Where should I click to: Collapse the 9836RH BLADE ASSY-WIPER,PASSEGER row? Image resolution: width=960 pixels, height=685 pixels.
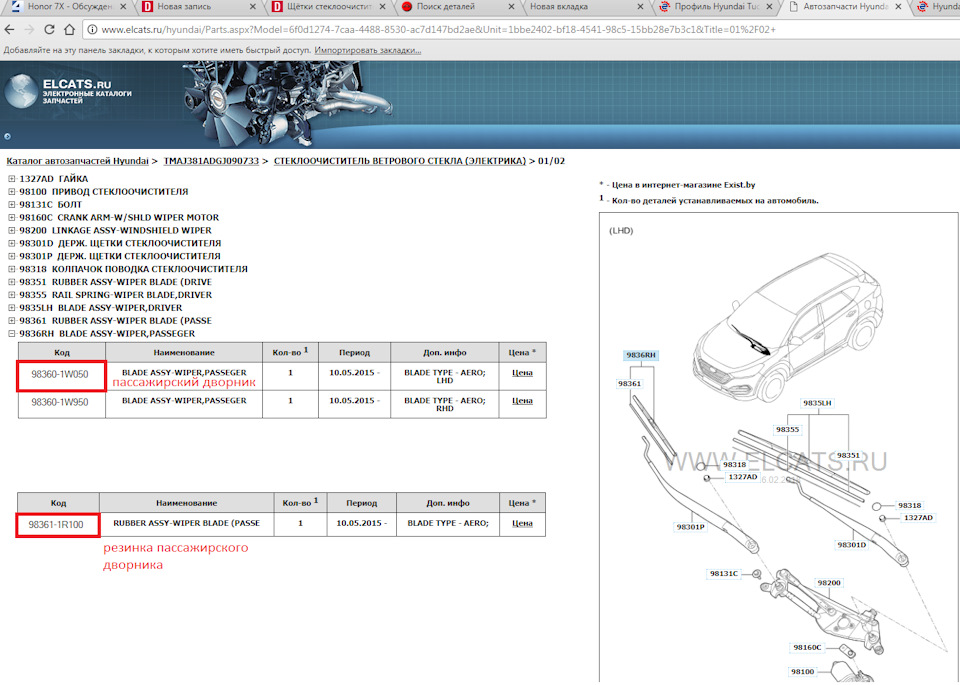point(12,334)
